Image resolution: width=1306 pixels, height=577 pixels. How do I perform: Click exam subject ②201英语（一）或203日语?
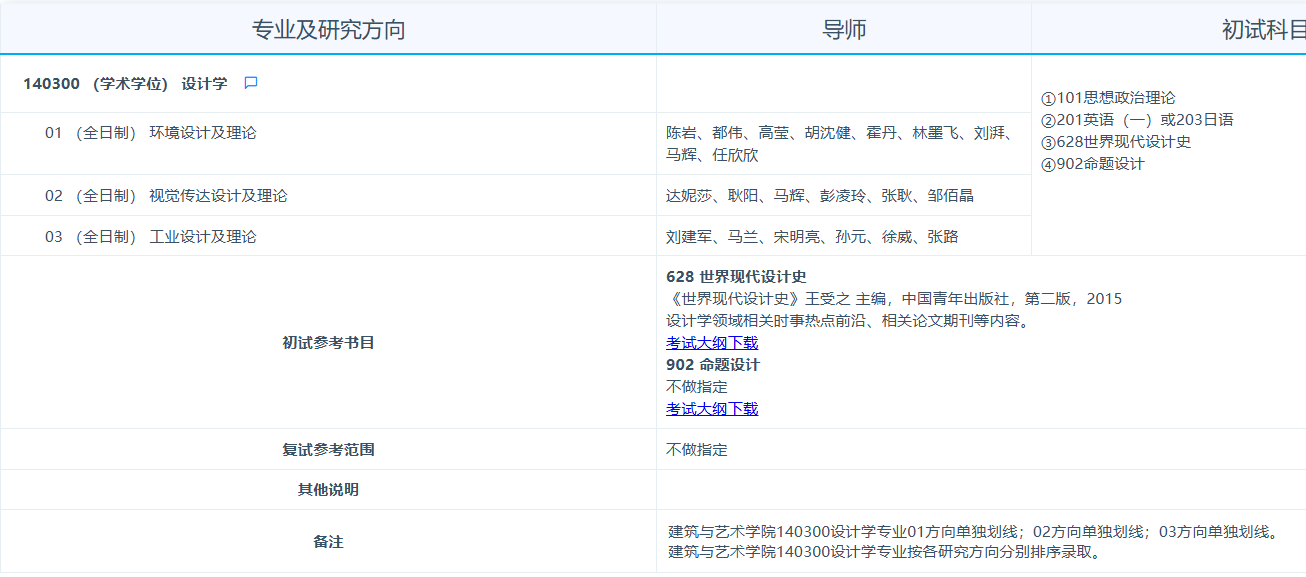point(1137,120)
